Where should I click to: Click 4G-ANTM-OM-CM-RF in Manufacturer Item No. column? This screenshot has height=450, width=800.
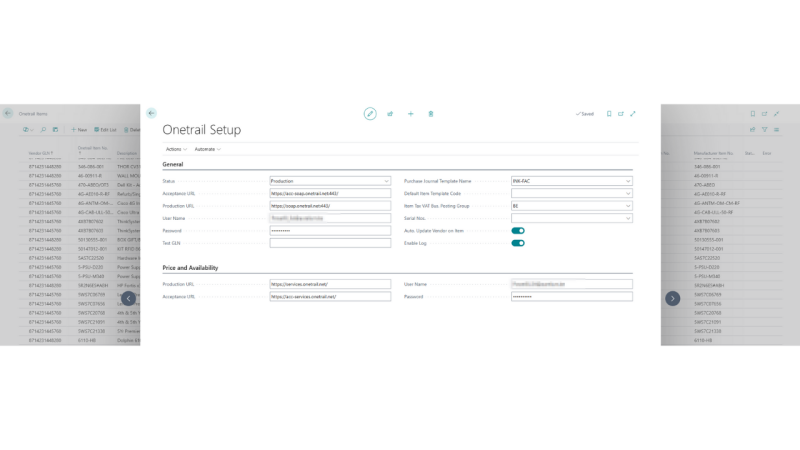pos(716,203)
